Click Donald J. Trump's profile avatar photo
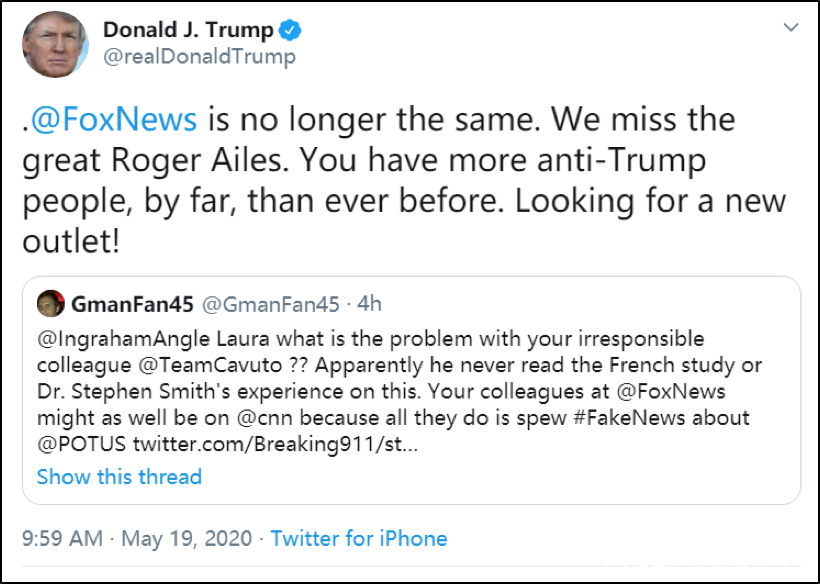The width and height of the screenshot is (820, 584). (x=56, y=44)
